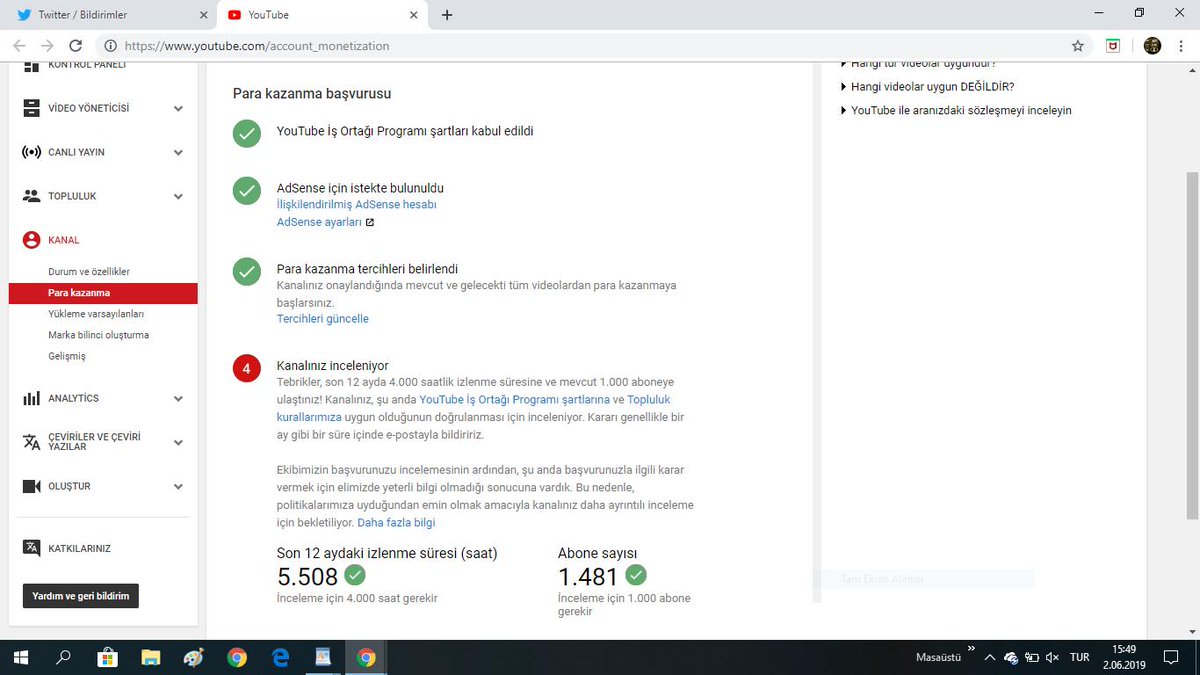The width and height of the screenshot is (1200, 675).
Task: Go back to previous page
Action: tap(19, 46)
